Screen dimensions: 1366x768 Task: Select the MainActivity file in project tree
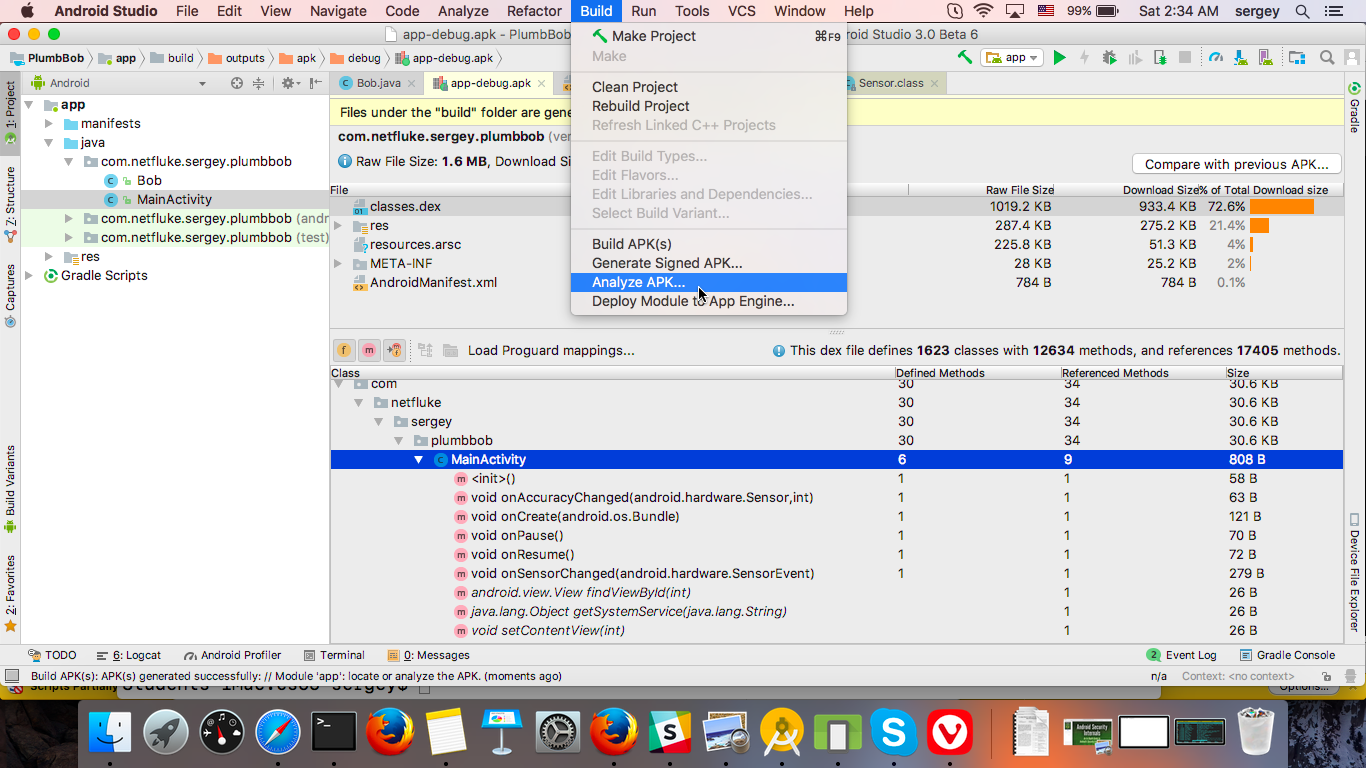(174, 200)
